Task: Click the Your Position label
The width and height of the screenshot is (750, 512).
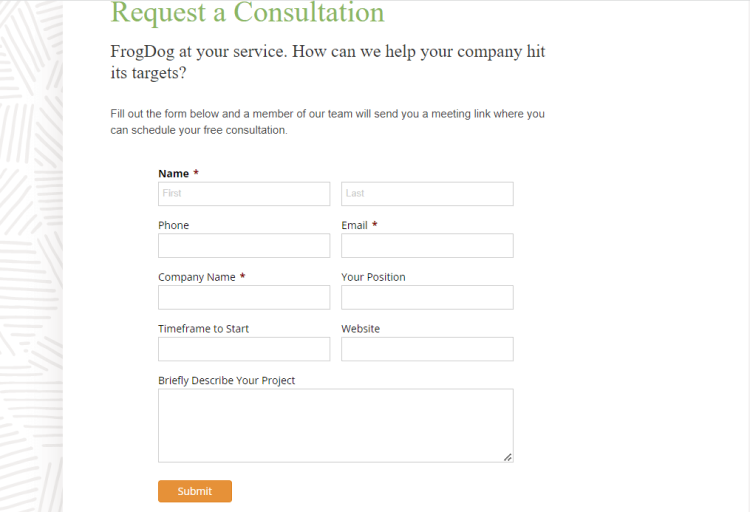Action: pos(373,277)
